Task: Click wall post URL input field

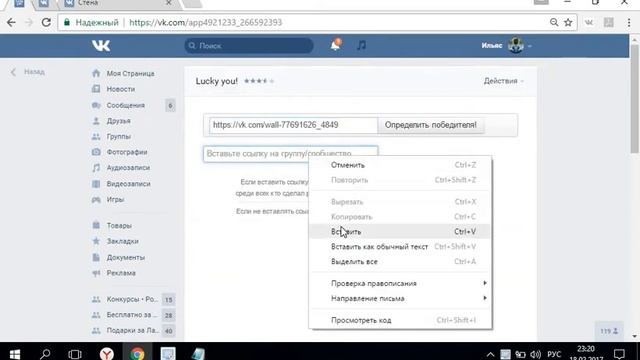Action: 293,125
